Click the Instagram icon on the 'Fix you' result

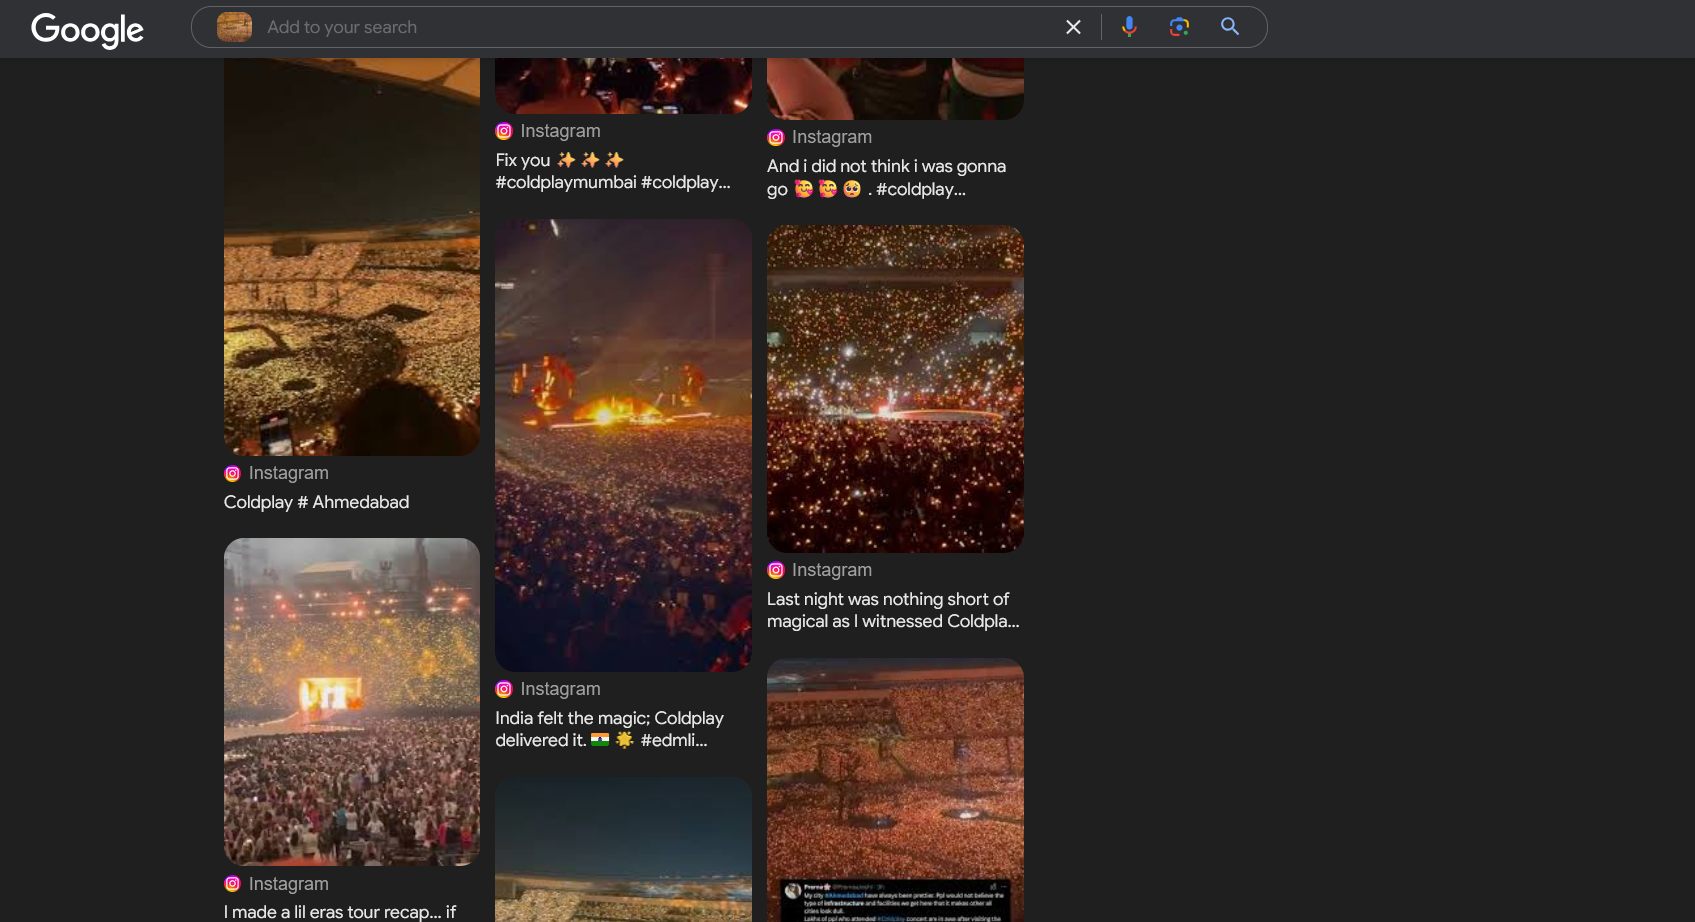point(504,131)
